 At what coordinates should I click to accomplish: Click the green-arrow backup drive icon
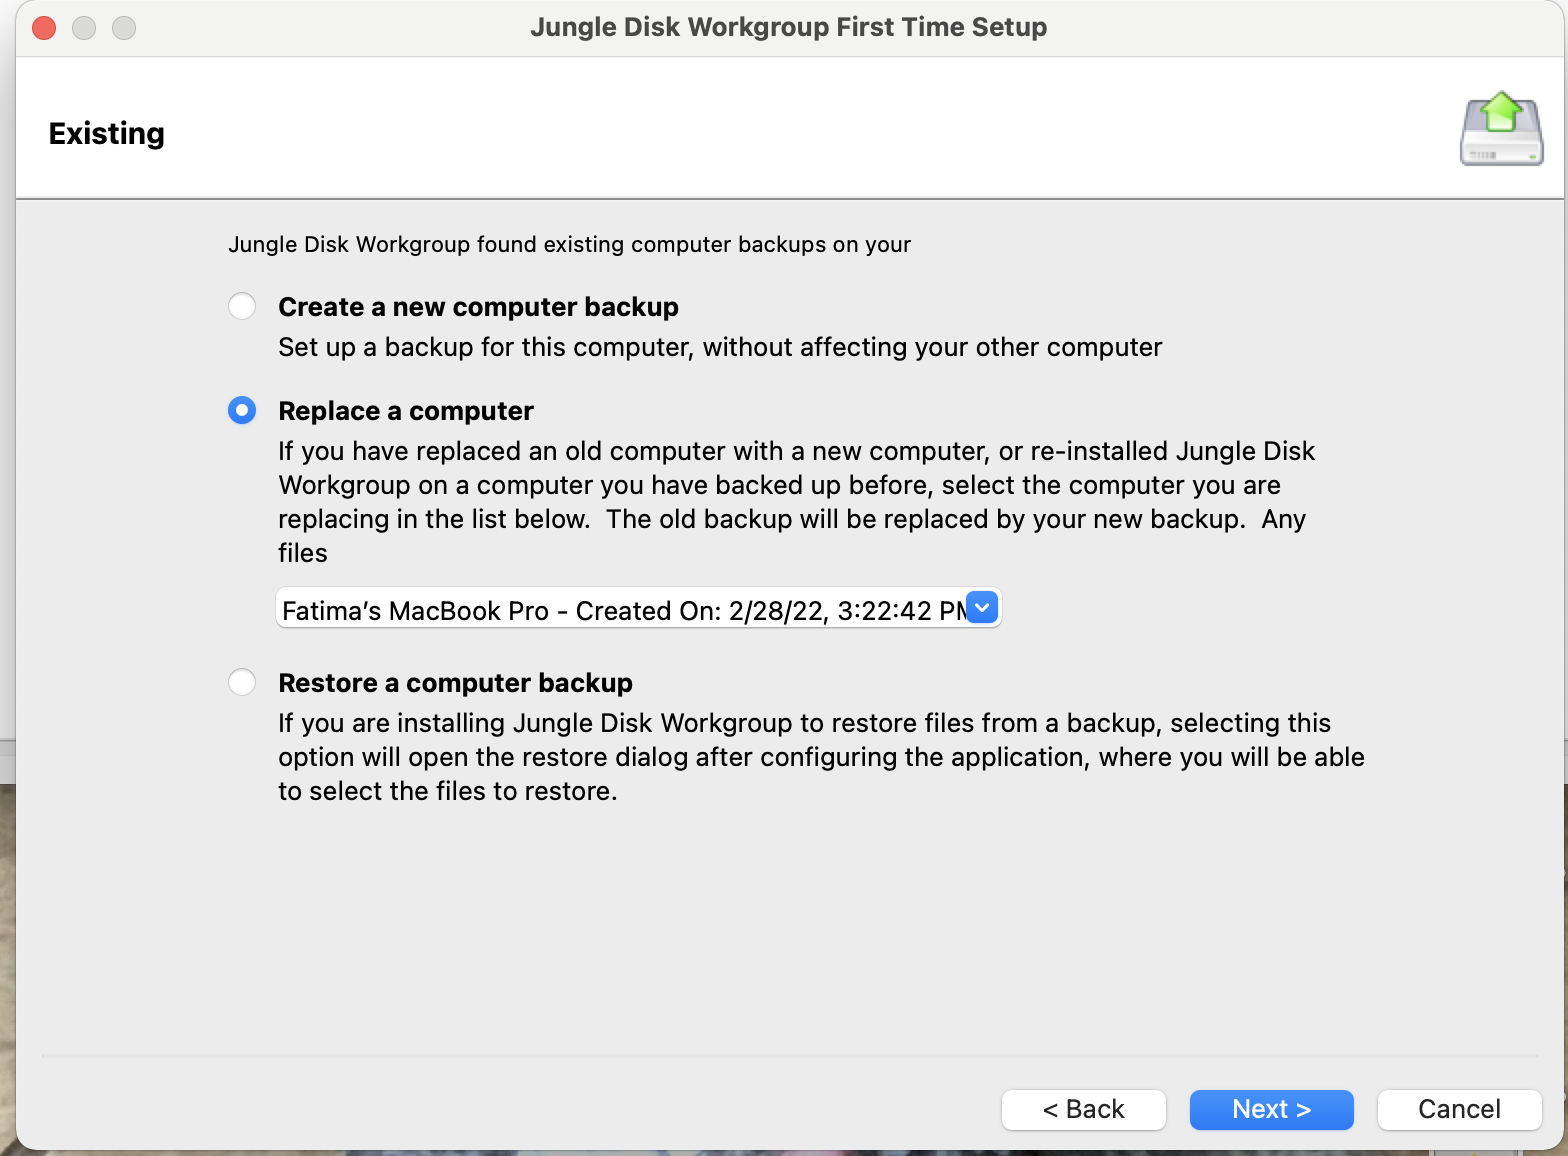pyautogui.click(x=1501, y=129)
